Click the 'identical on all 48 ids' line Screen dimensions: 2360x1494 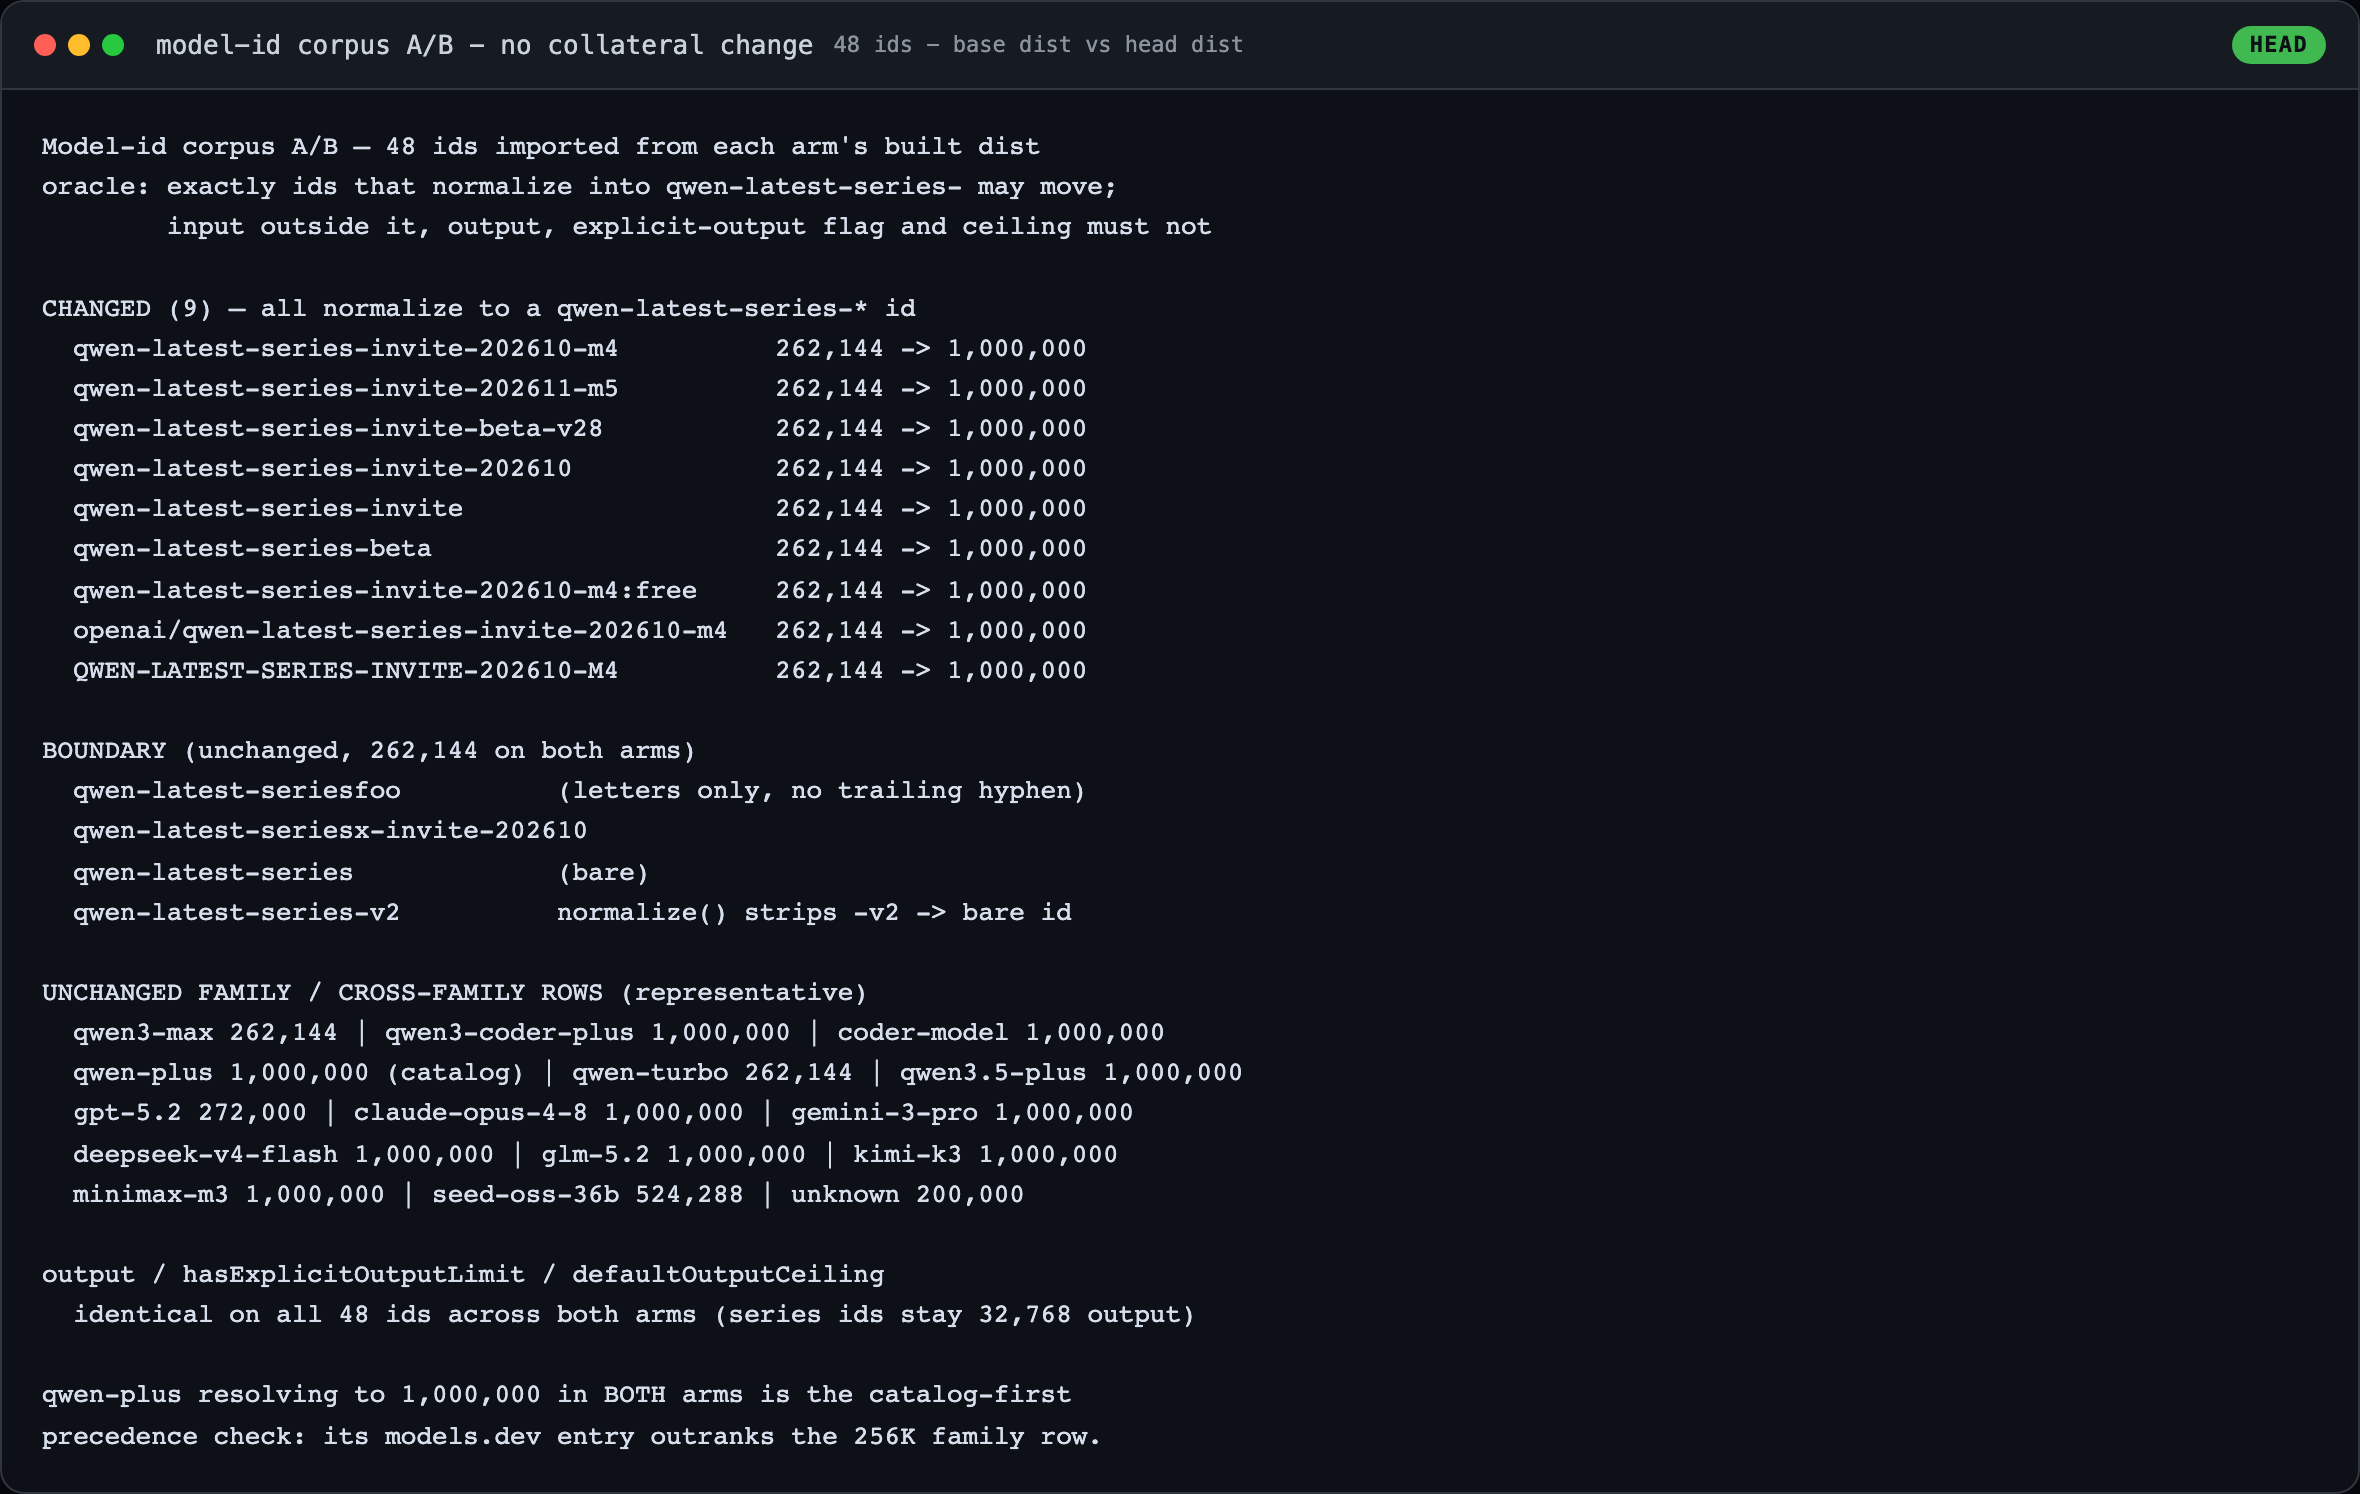point(634,1314)
